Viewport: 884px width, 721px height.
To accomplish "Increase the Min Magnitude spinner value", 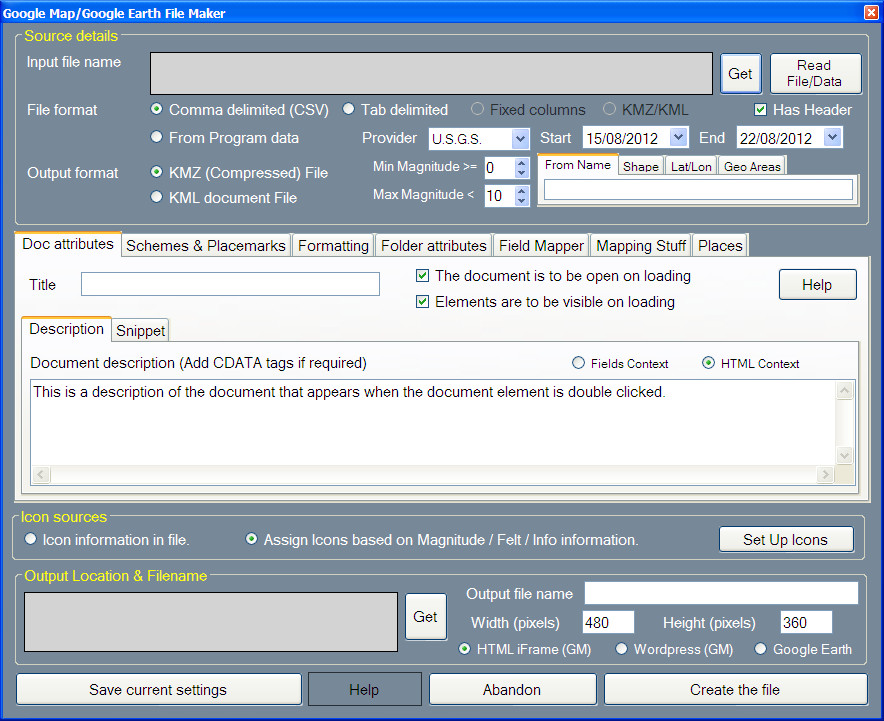I will [x=521, y=163].
